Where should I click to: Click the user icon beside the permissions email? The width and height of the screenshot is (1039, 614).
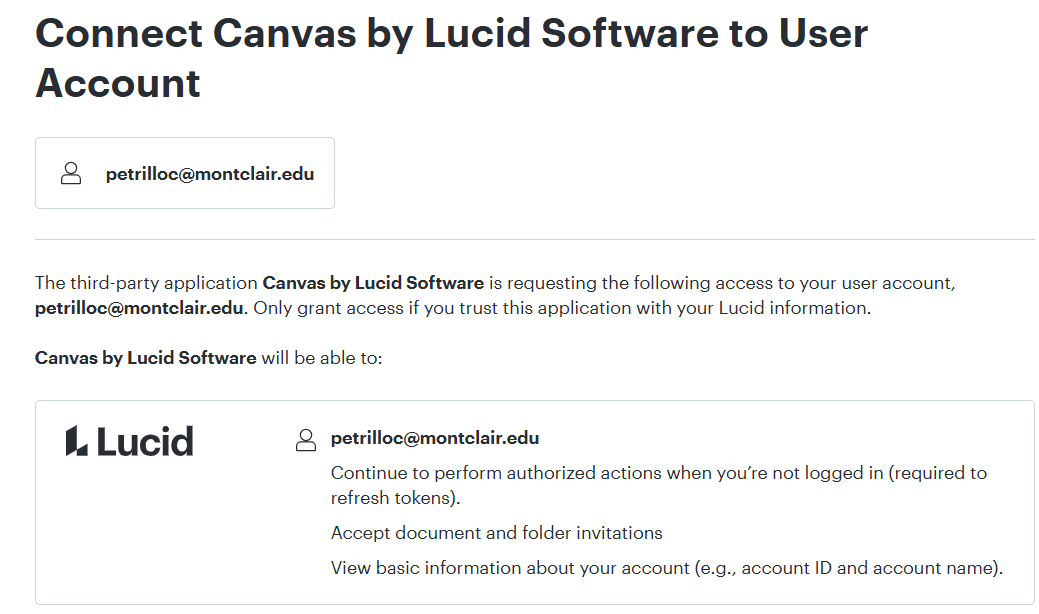[306, 440]
